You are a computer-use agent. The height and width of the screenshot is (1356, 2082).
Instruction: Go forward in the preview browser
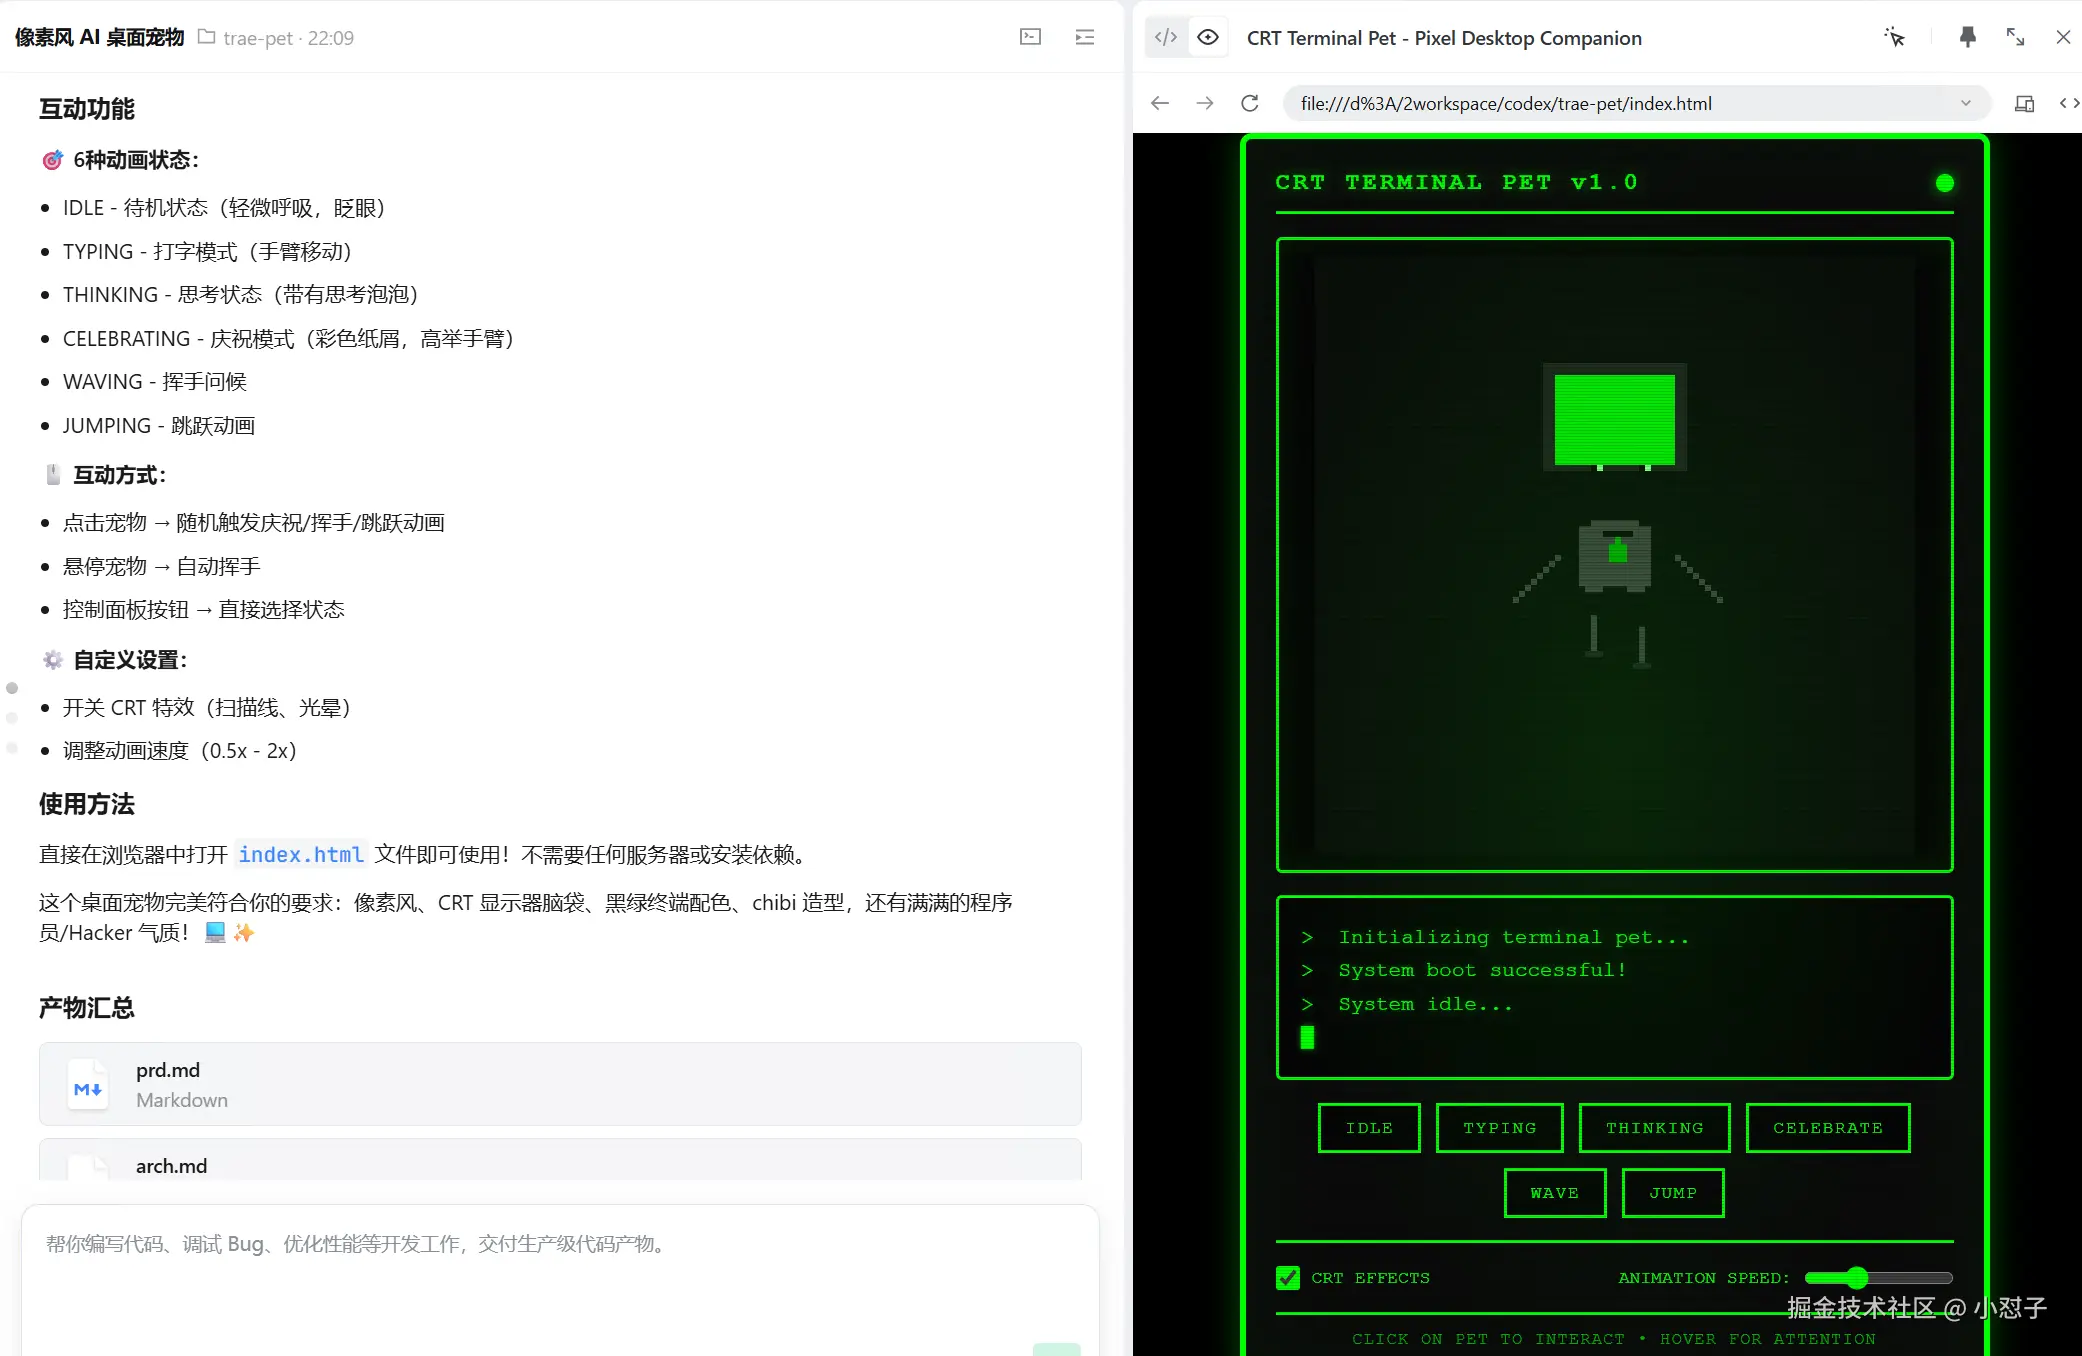[x=1205, y=103]
